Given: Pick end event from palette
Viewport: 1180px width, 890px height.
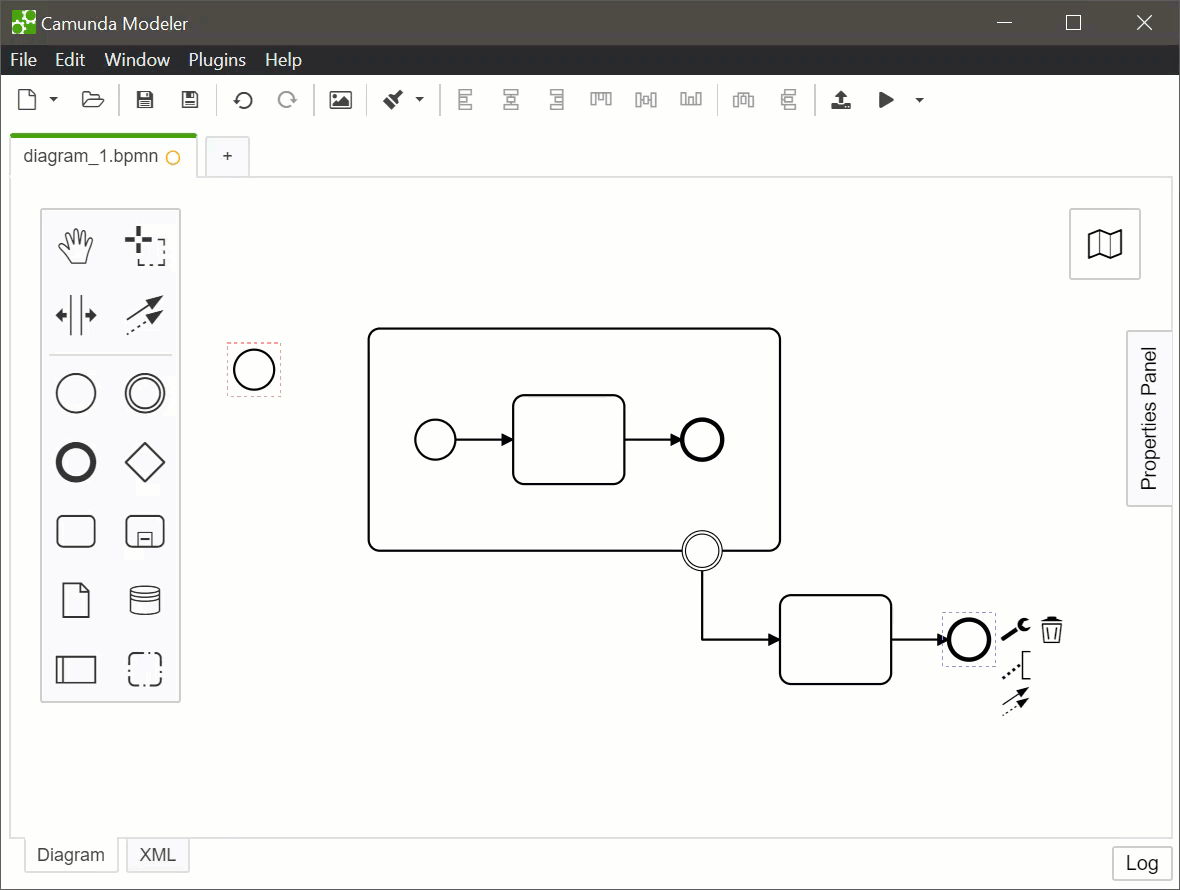Looking at the screenshot, I should pyautogui.click(x=76, y=462).
